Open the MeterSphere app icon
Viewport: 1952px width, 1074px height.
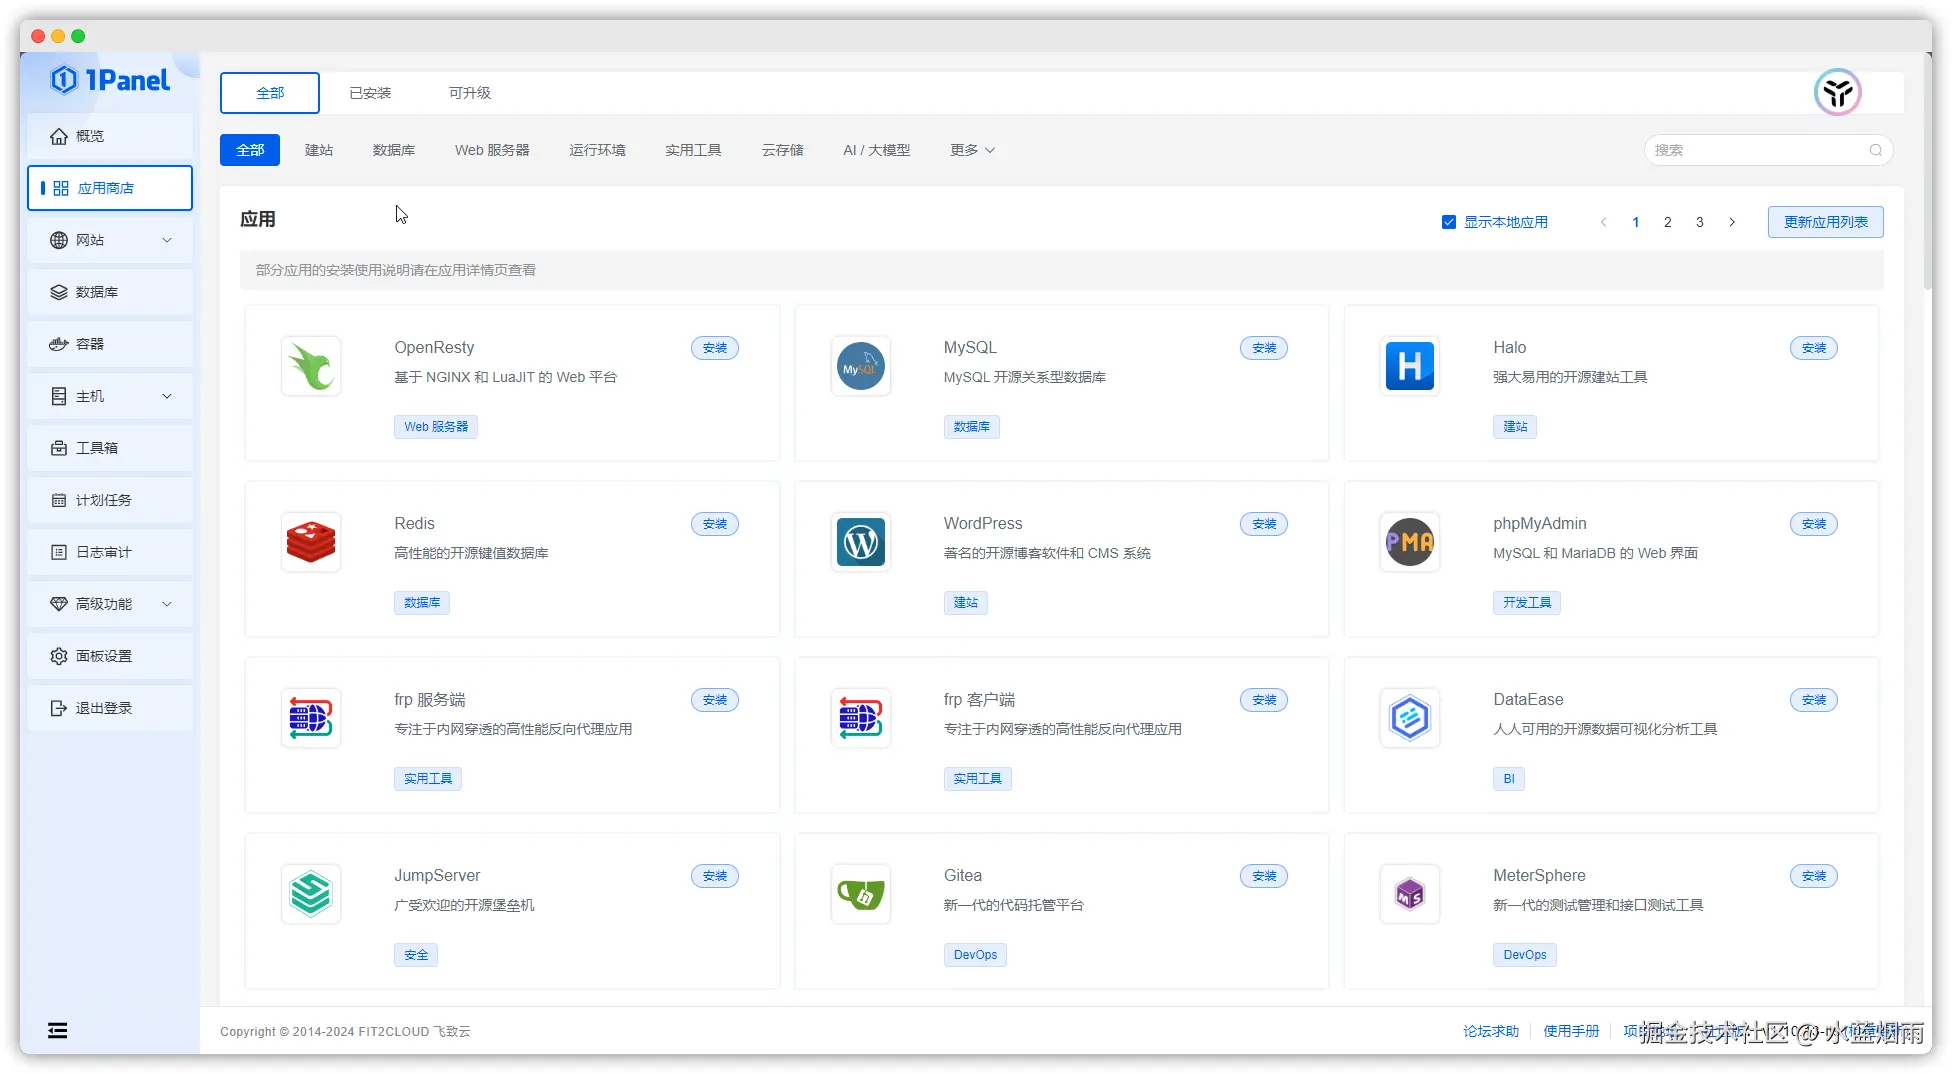[x=1410, y=894]
